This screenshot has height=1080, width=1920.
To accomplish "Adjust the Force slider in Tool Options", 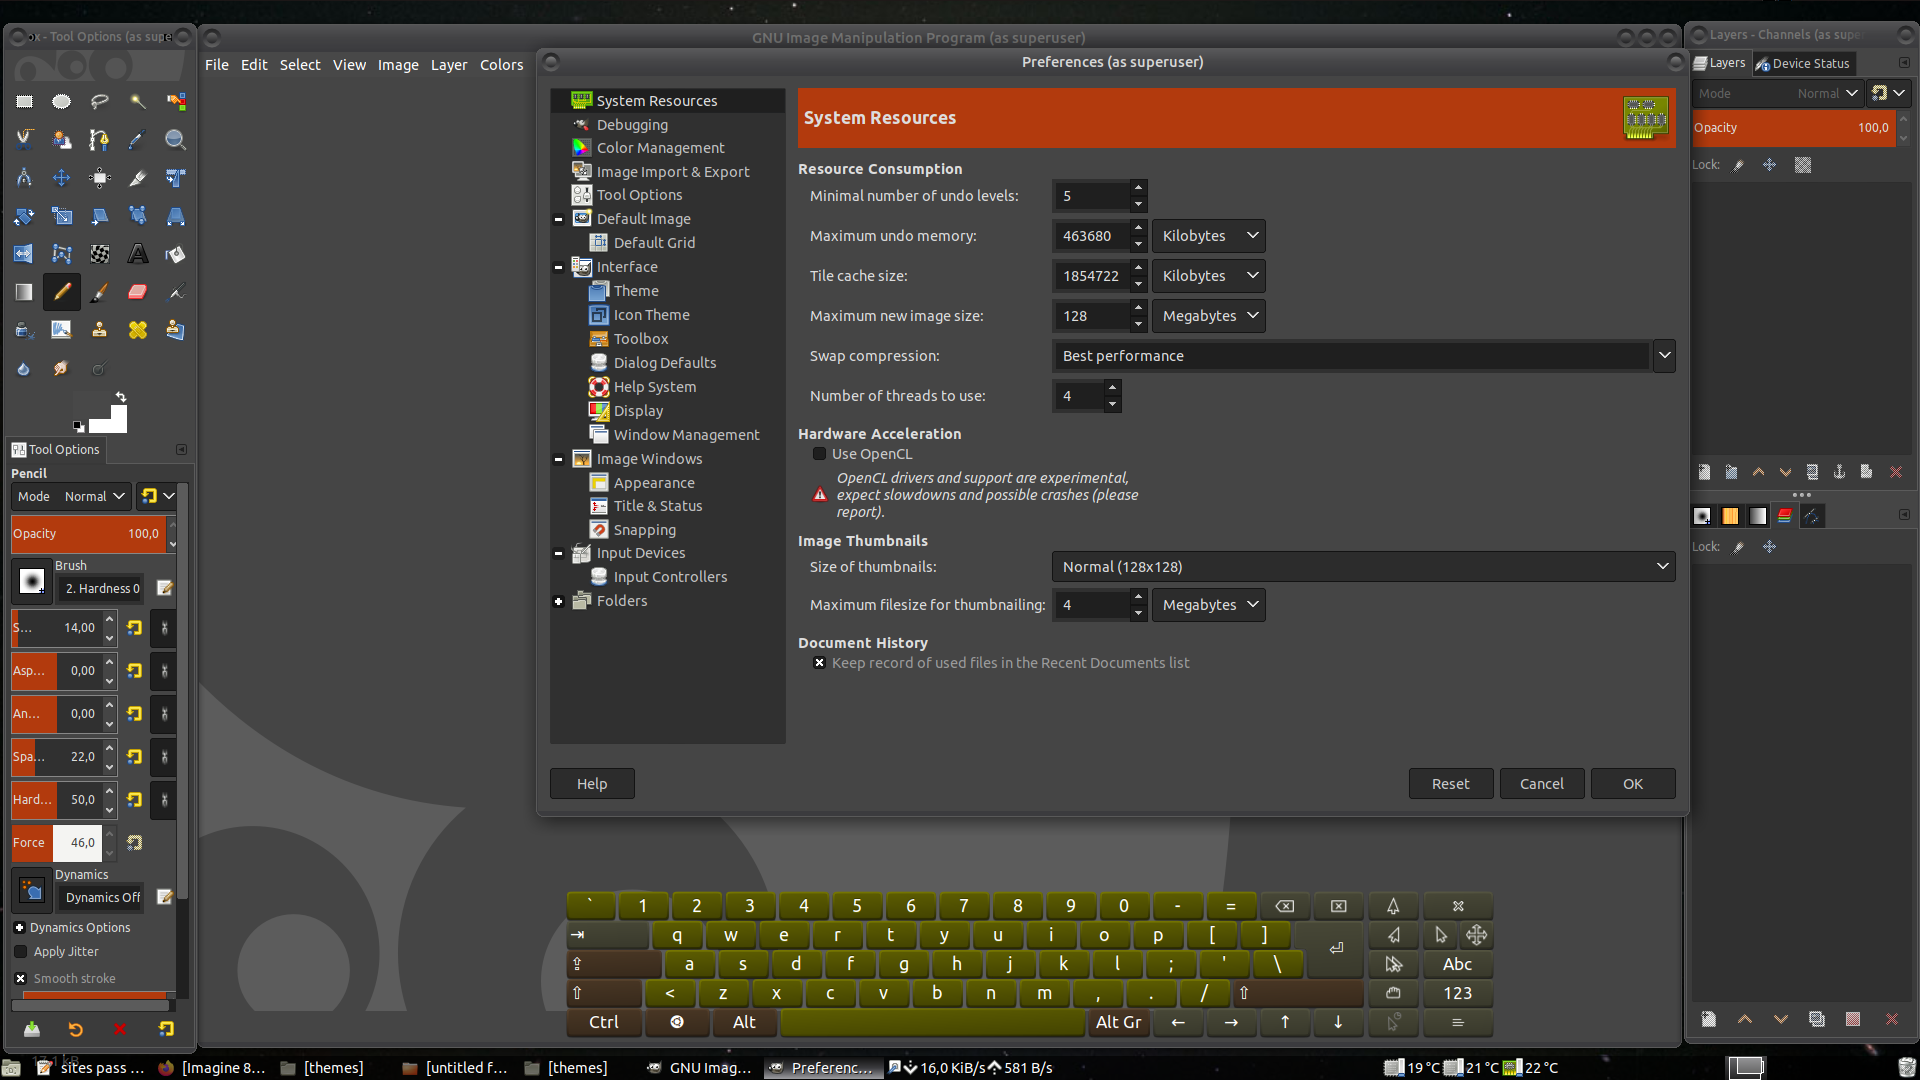I will tap(56, 843).
